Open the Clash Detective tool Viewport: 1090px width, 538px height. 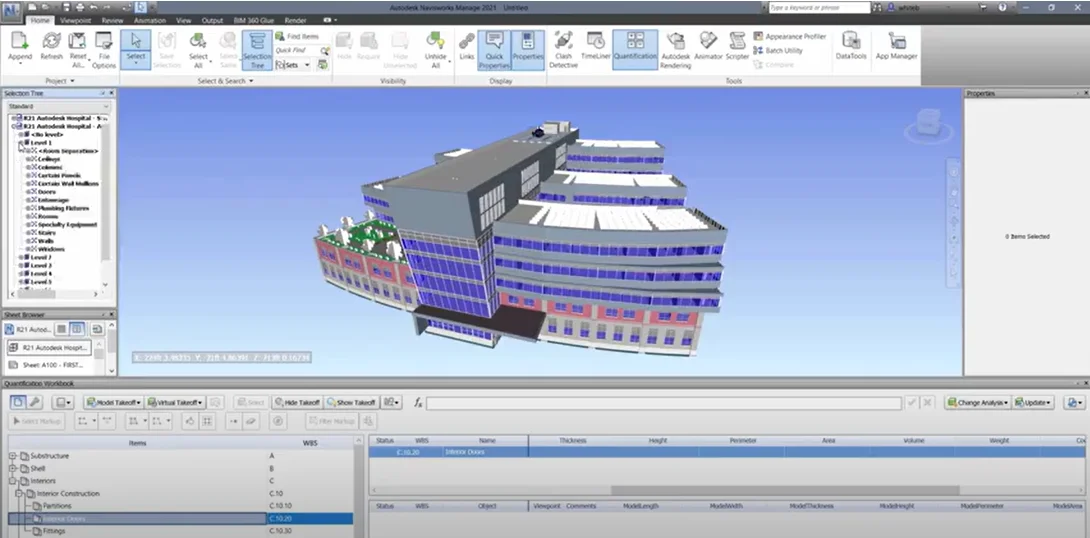pyautogui.click(x=564, y=50)
